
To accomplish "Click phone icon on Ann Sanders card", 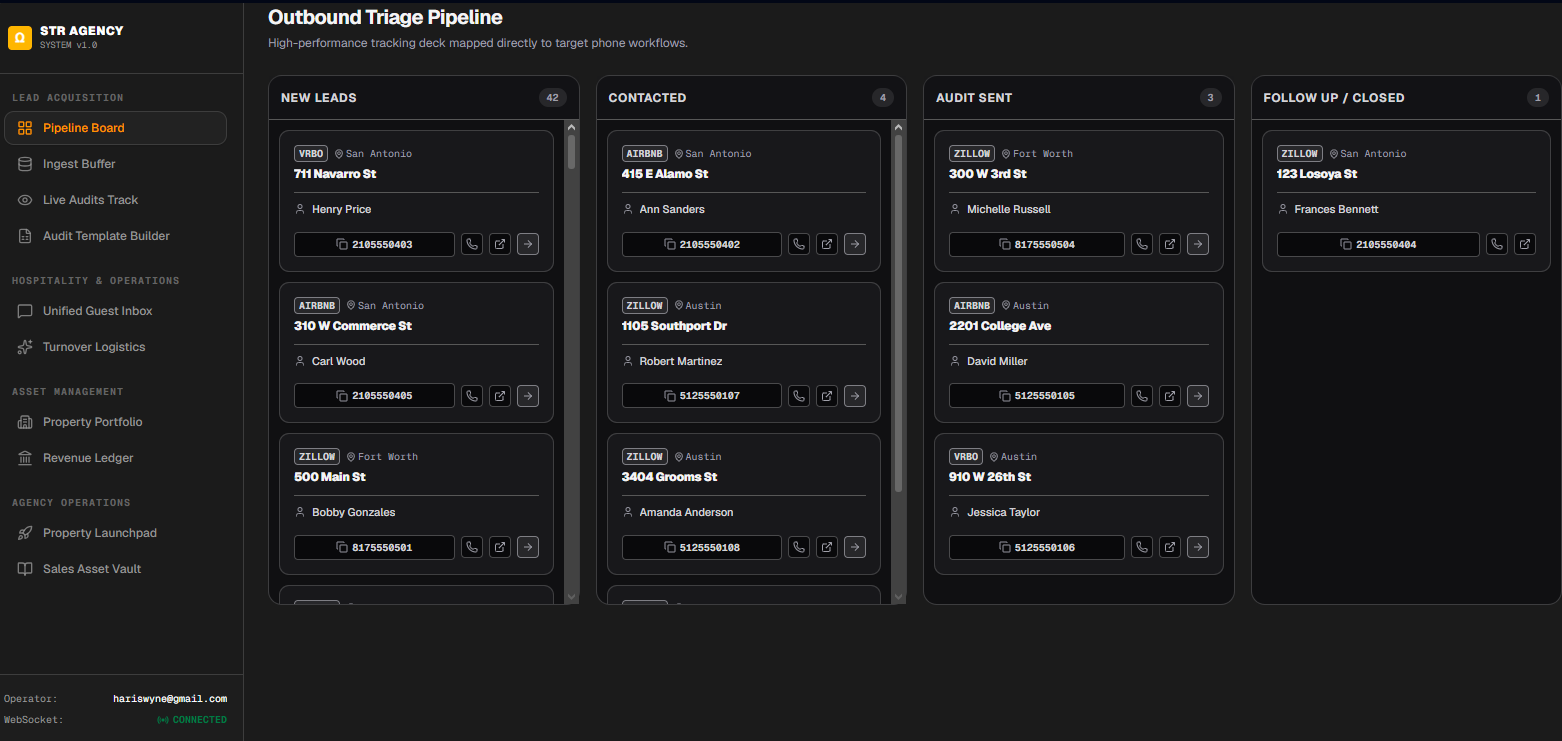I will pos(799,244).
